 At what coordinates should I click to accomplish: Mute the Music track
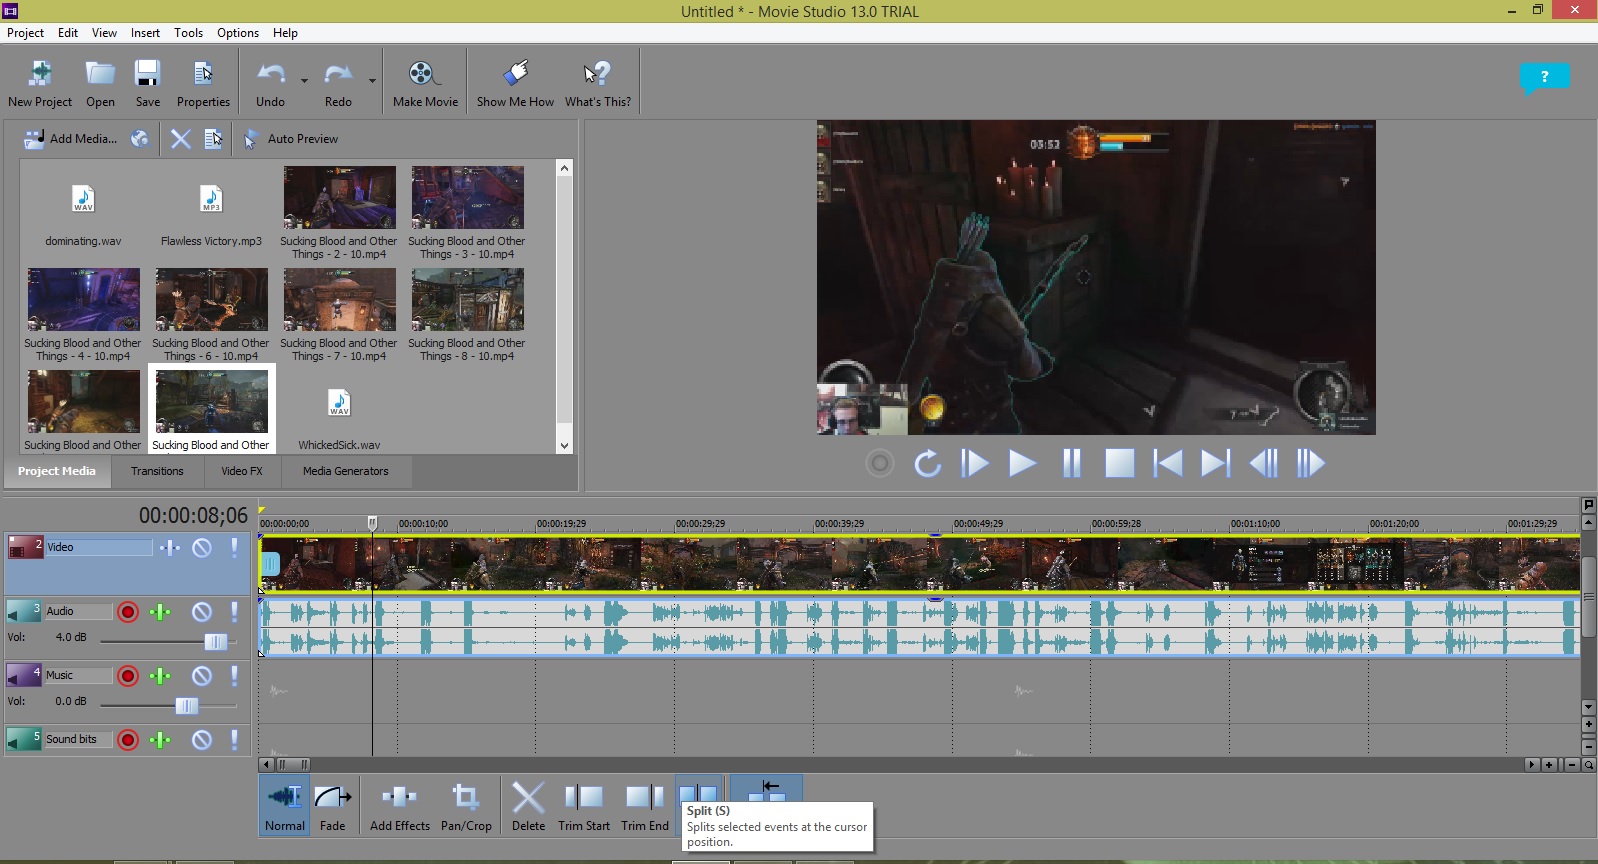[202, 676]
